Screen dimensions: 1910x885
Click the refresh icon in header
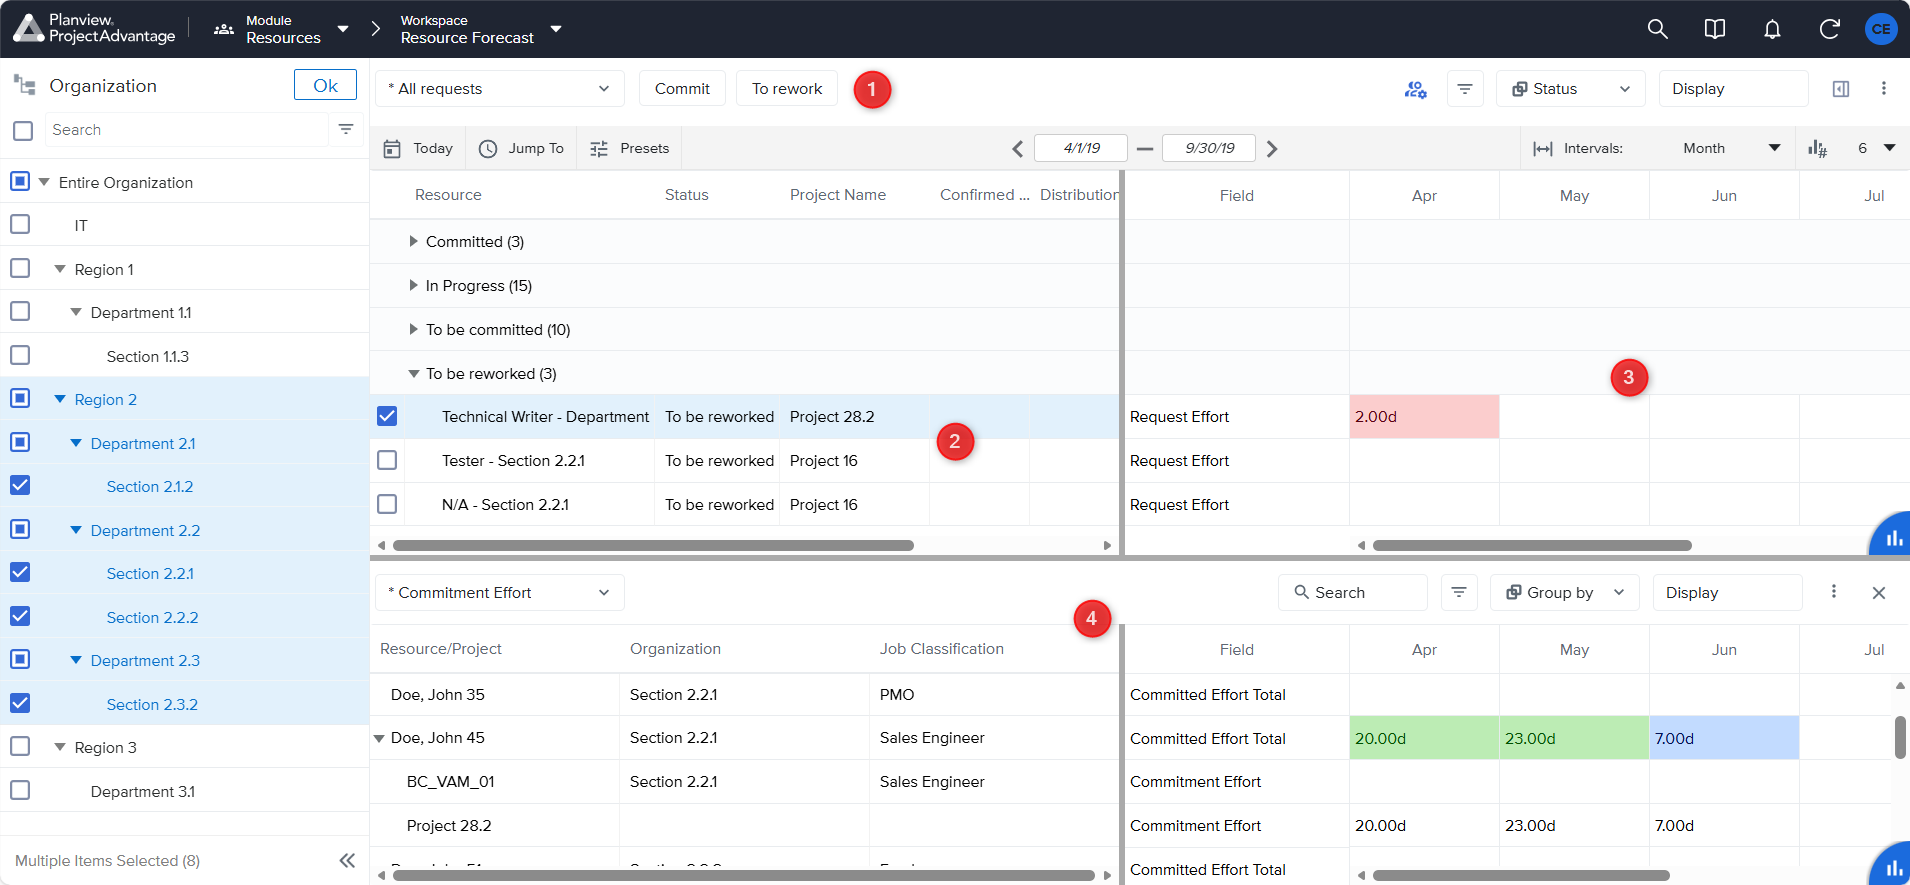pyautogui.click(x=1829, y=29)
